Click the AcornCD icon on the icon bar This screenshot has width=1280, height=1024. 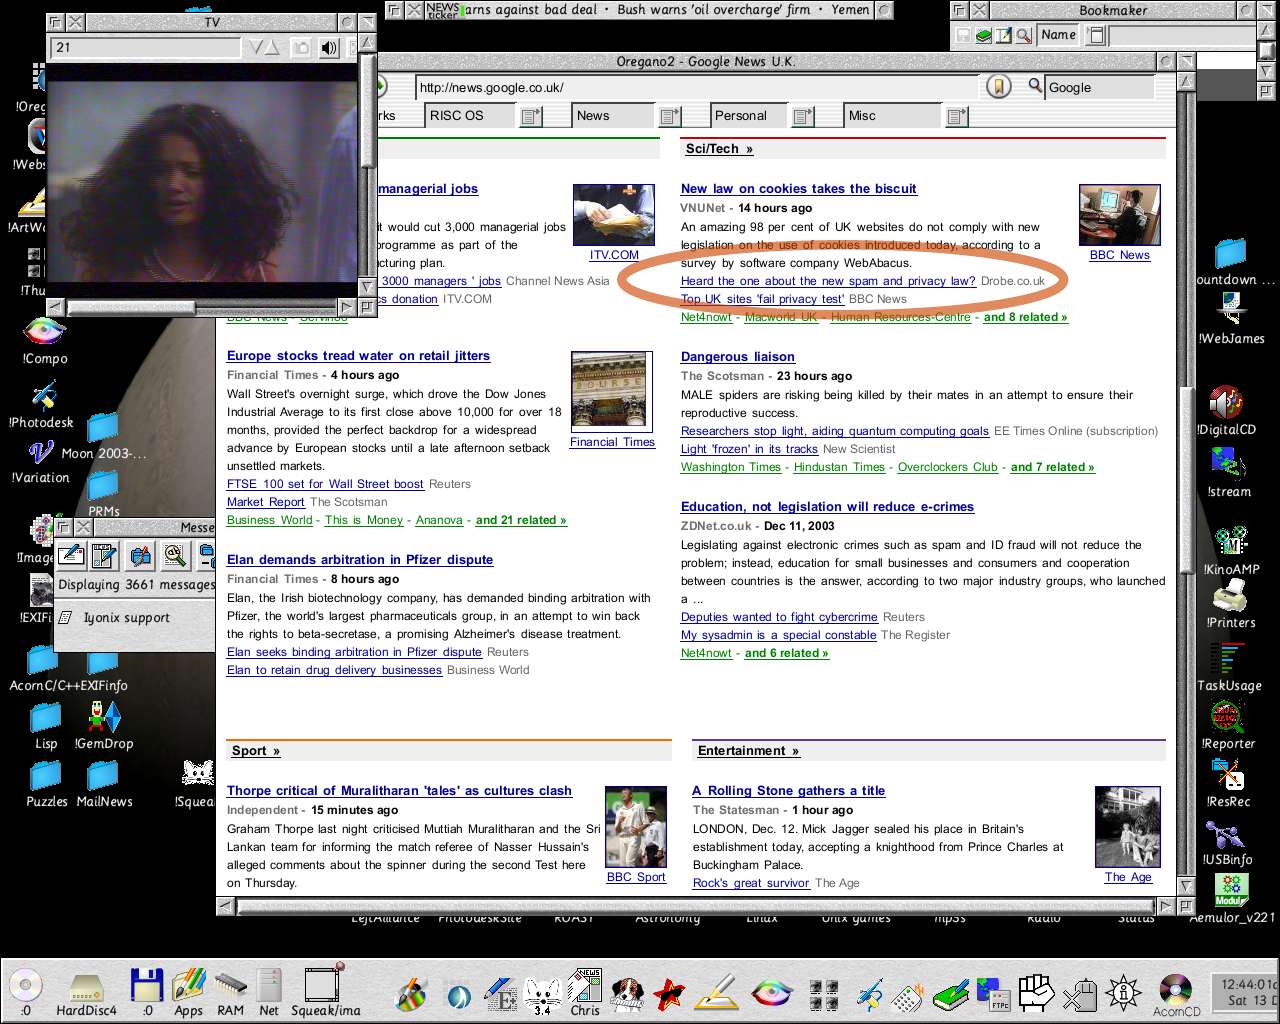[x=1176, y=990]
